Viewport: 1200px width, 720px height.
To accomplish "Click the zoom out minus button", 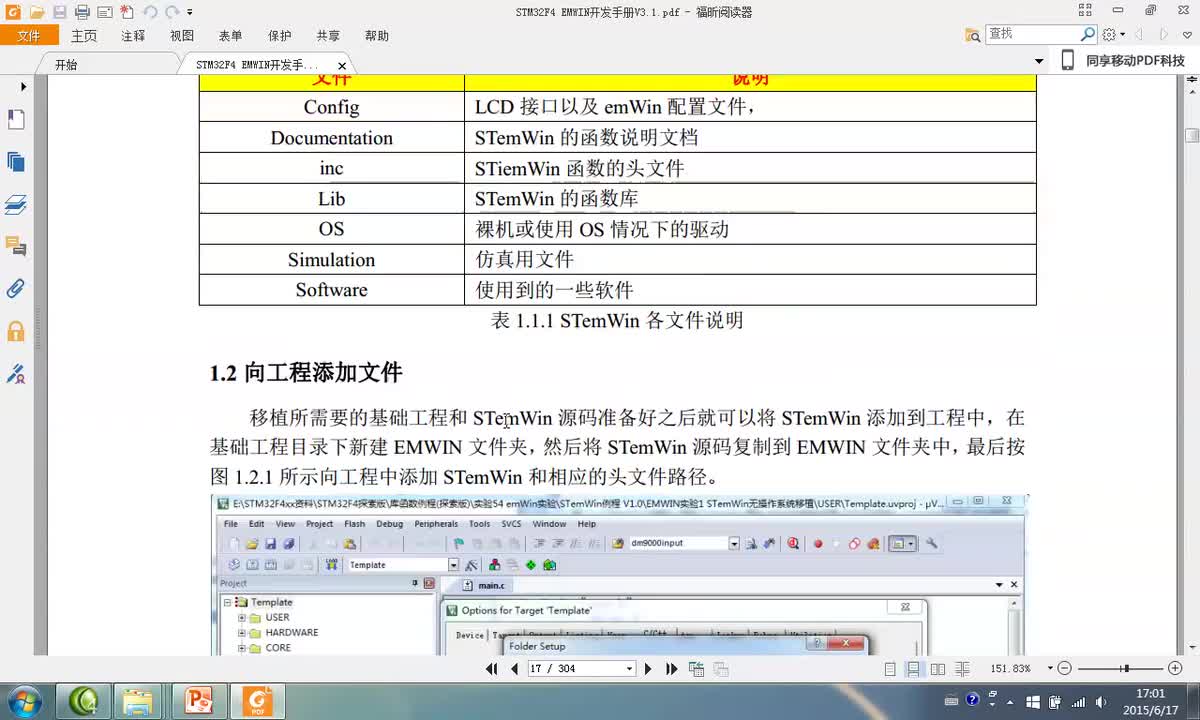I will coord(1064,668).
